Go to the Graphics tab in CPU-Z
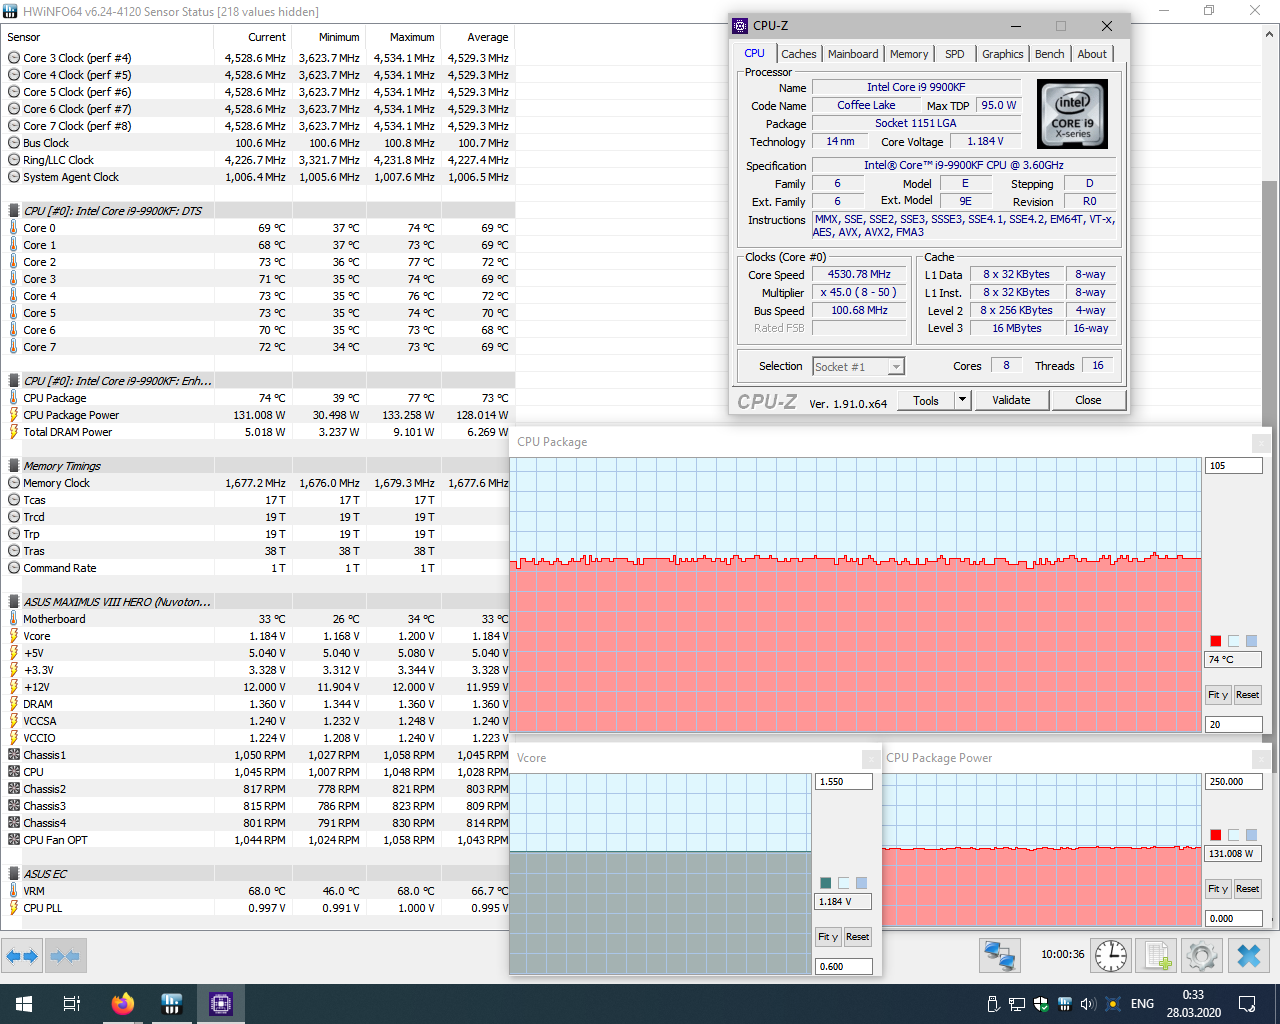 pyautogui.click(x=1002, y=54)
